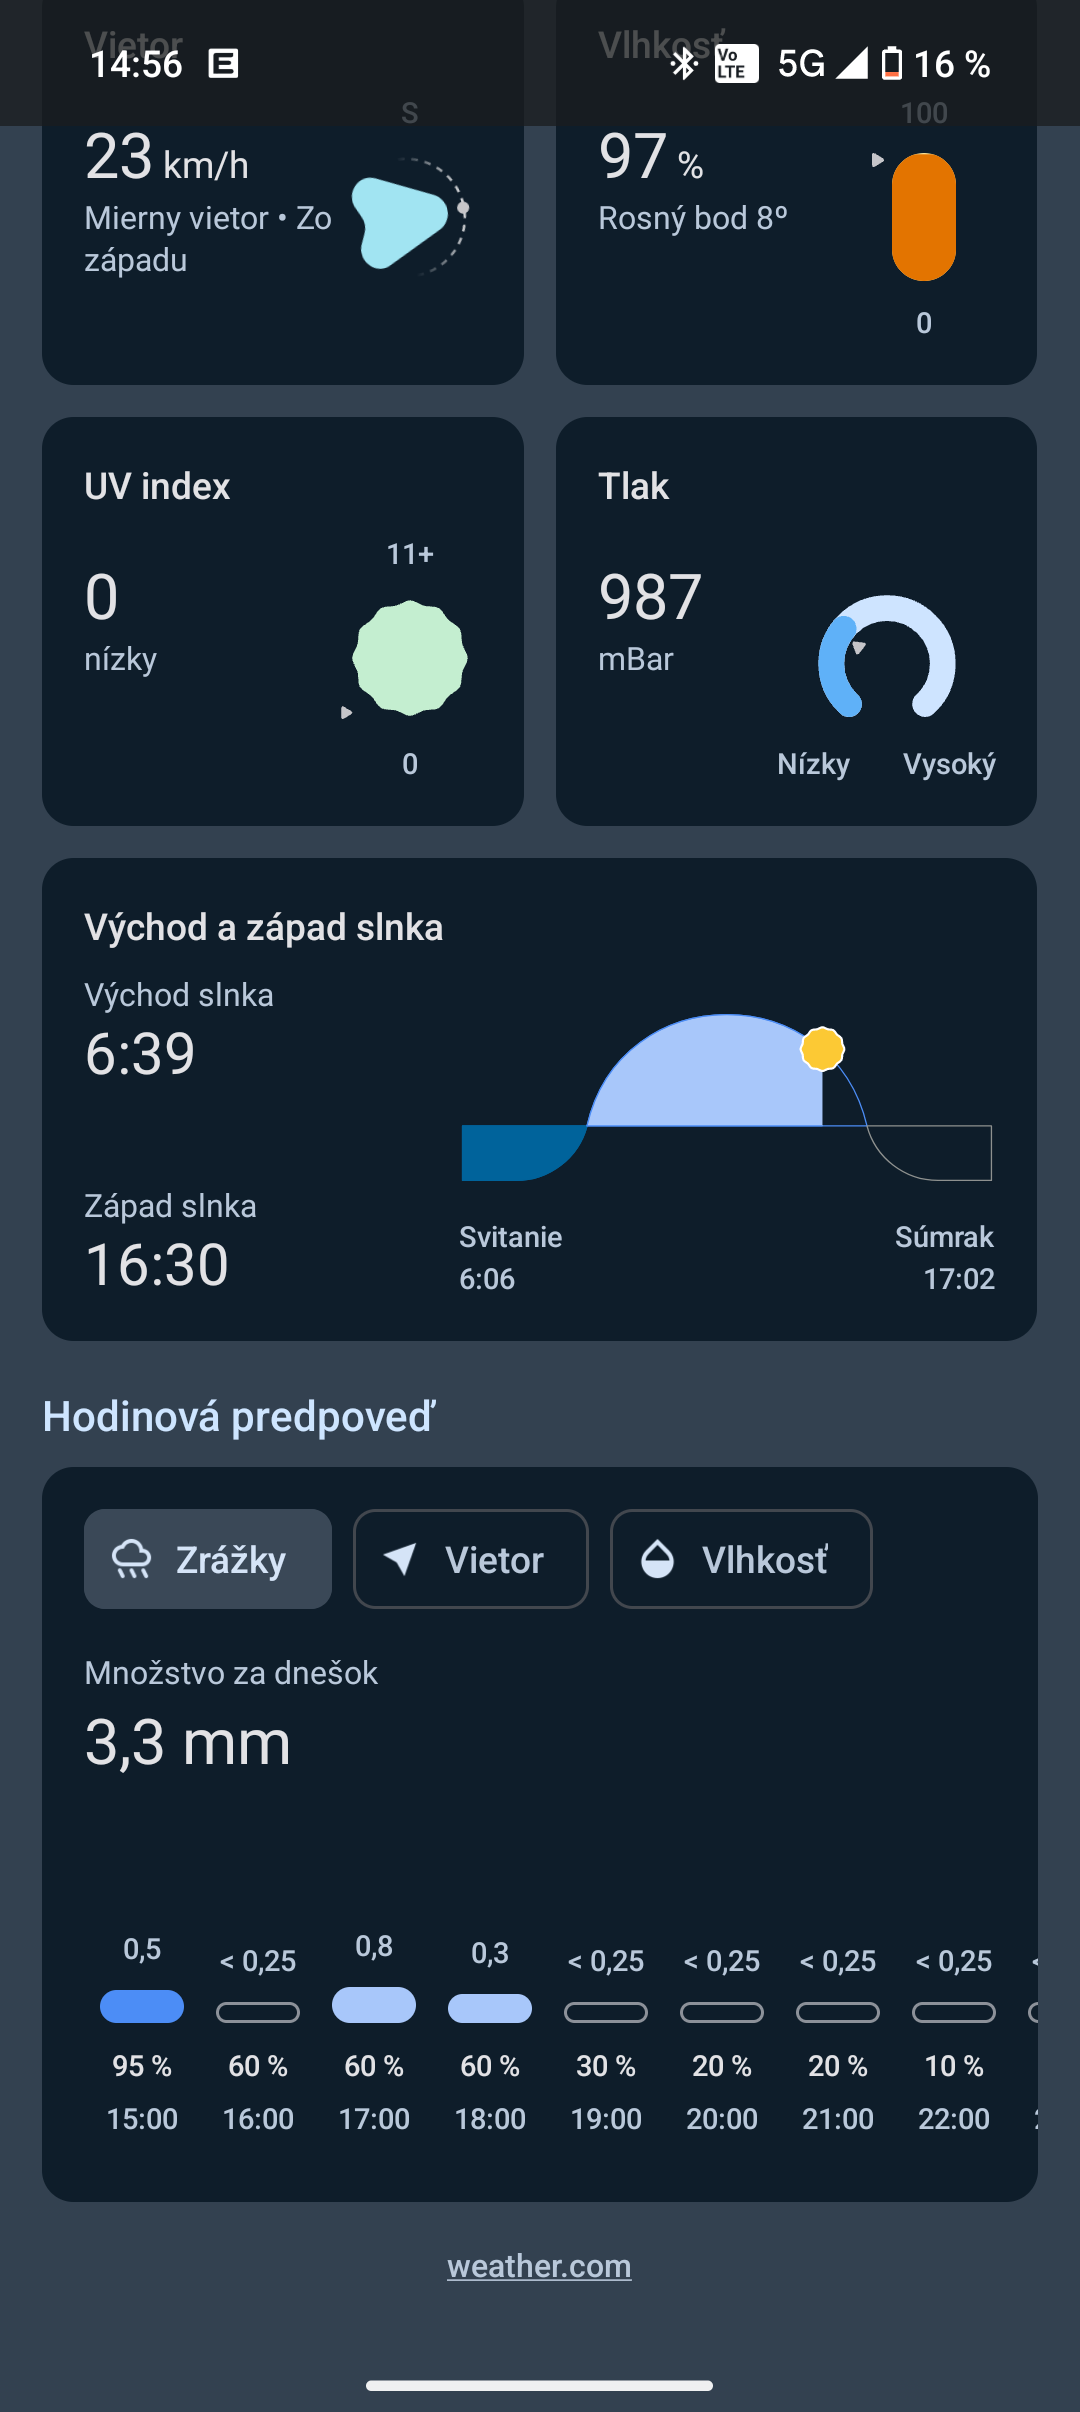Screen dimensions: 1080x2412
Task: Switch to the Vietor hourly view
Action: (x=470, y=1559)
